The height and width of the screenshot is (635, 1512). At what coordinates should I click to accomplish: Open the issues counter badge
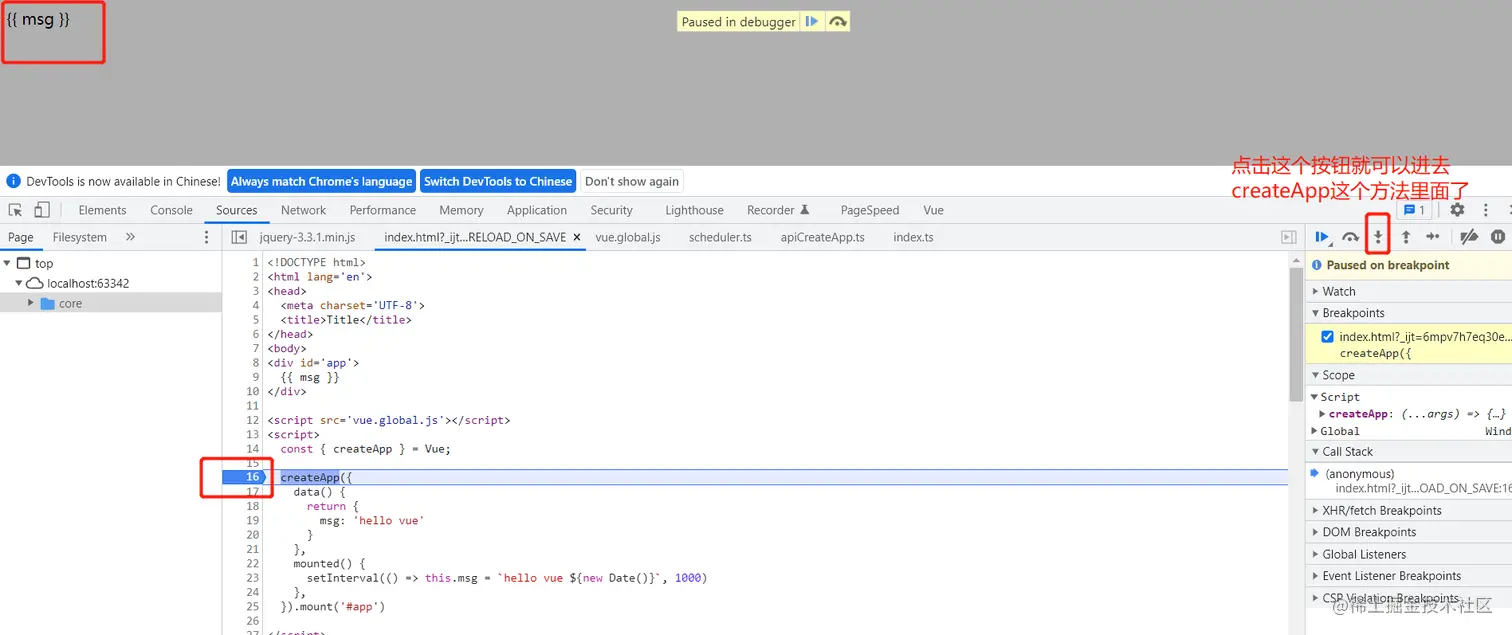1414,210
